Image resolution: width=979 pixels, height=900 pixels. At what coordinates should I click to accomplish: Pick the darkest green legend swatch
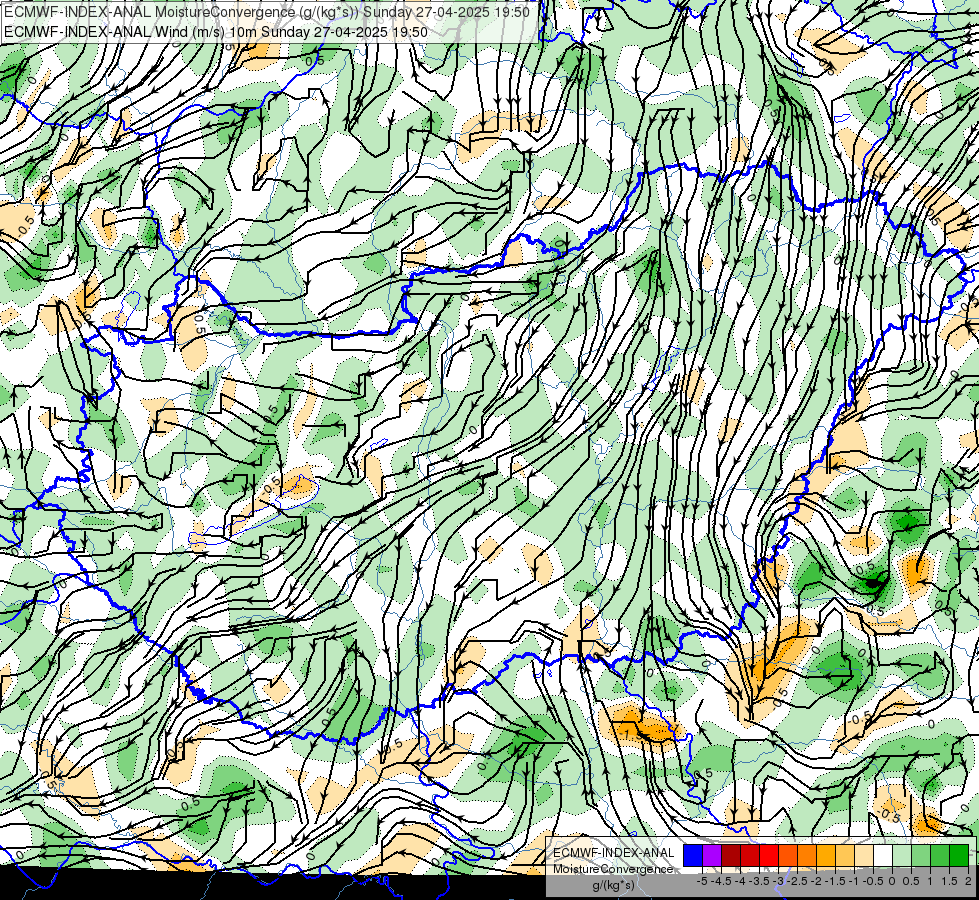pyautogui.click(x=959, y=855)
